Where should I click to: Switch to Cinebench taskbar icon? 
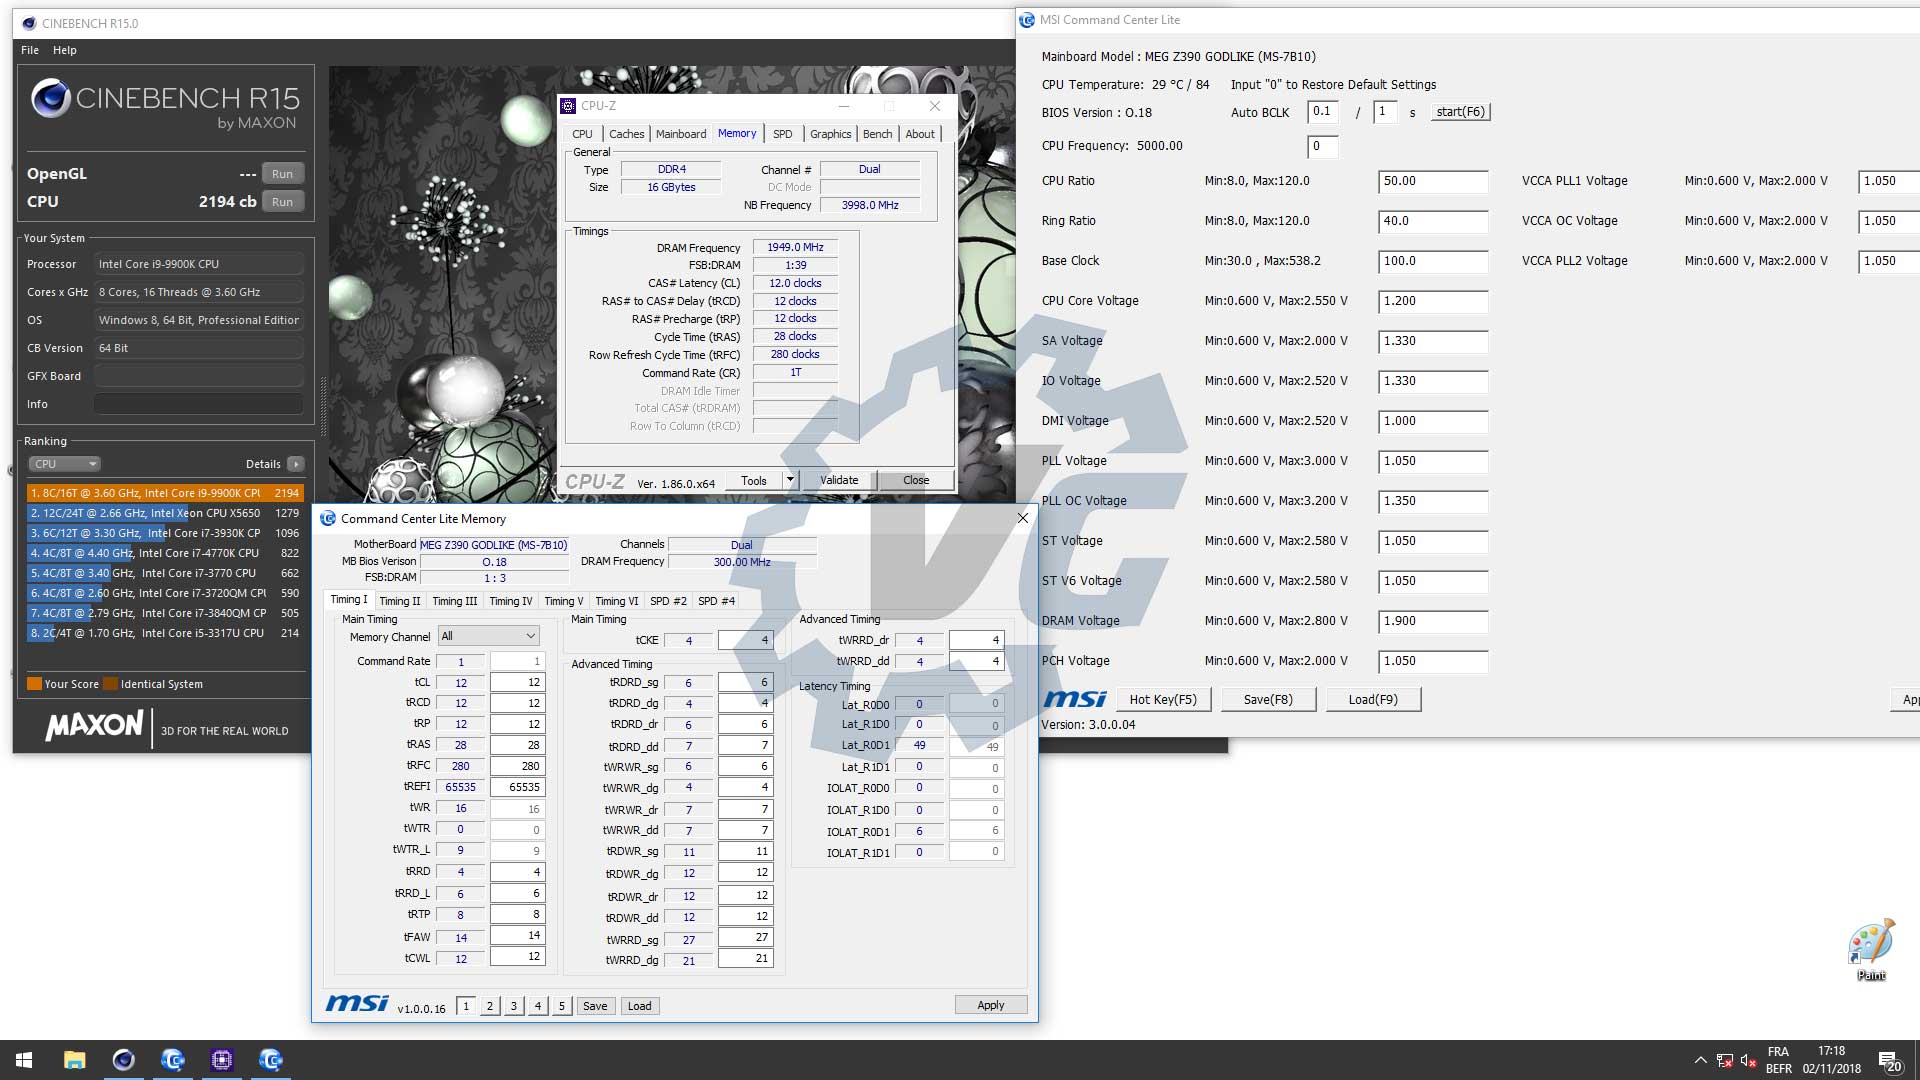pyautogui.click(x=123, y=1060)
